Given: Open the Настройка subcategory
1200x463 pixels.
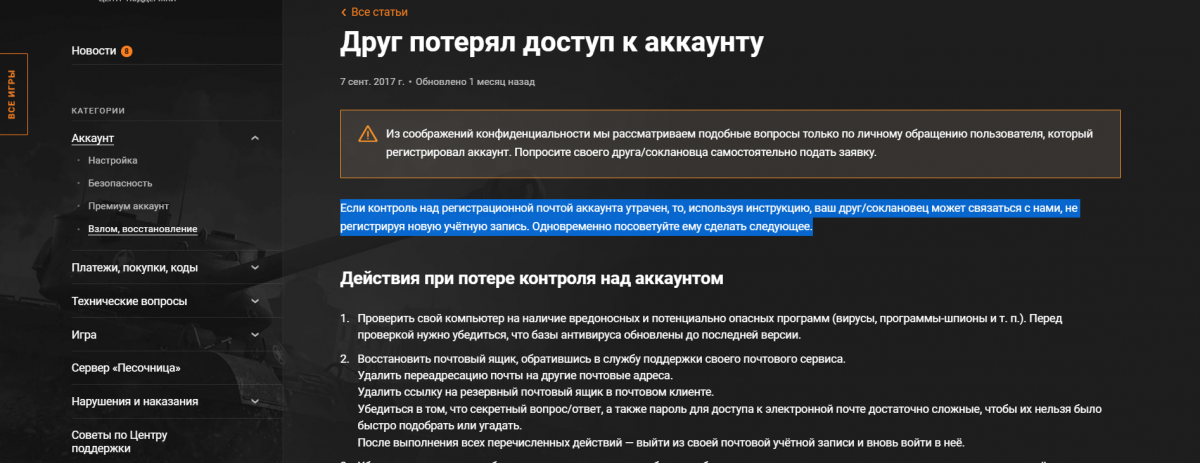Looking at the screenshot, I should (x=112, y=160).
